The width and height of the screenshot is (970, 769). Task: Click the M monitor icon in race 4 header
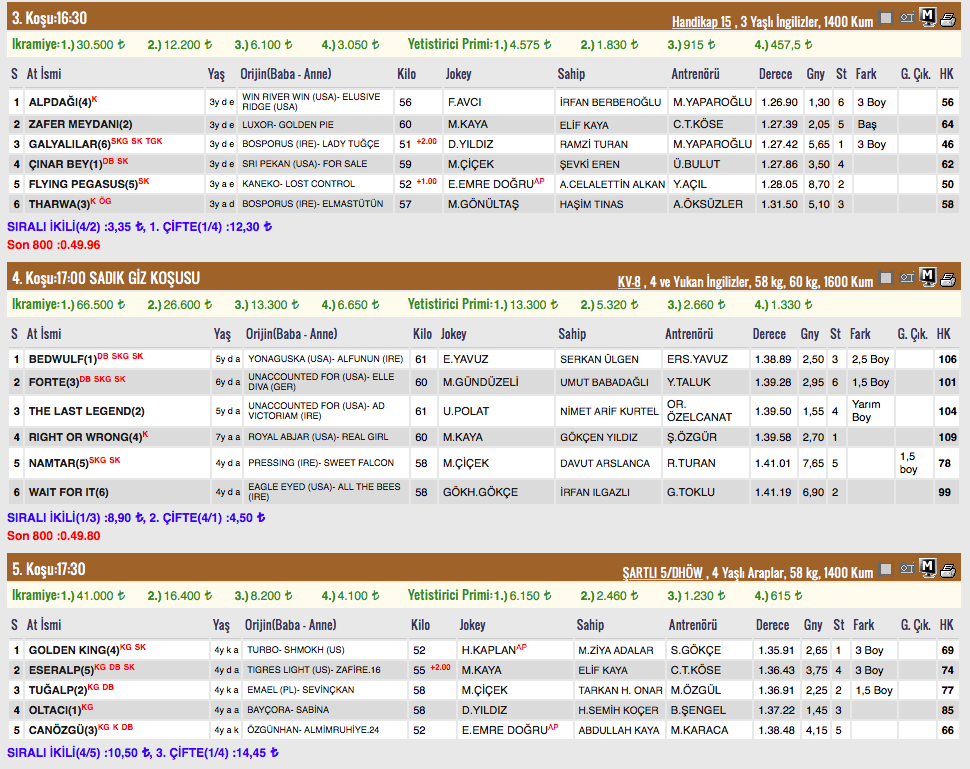[927, 277]
